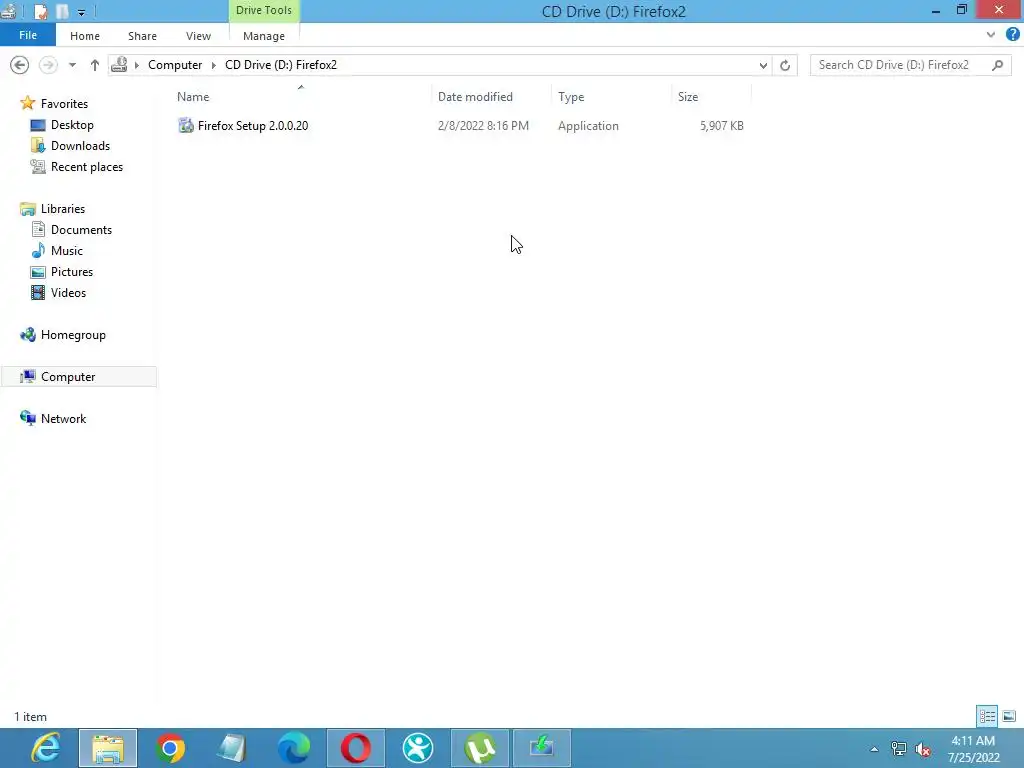Click CD Drive (D:) Firefox2 in address path

[x=281, y=65]
